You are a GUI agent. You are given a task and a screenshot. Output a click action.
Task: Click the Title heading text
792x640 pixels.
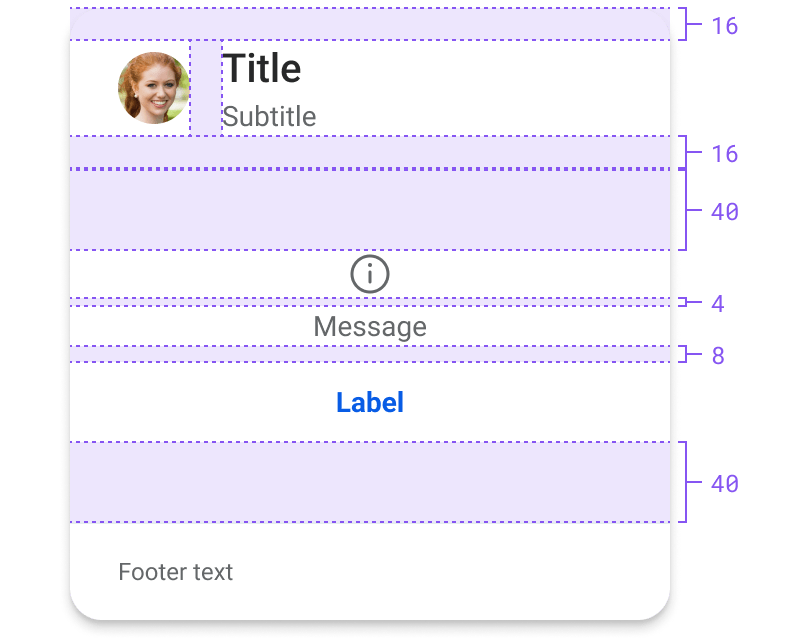click(x=262, y=68)
